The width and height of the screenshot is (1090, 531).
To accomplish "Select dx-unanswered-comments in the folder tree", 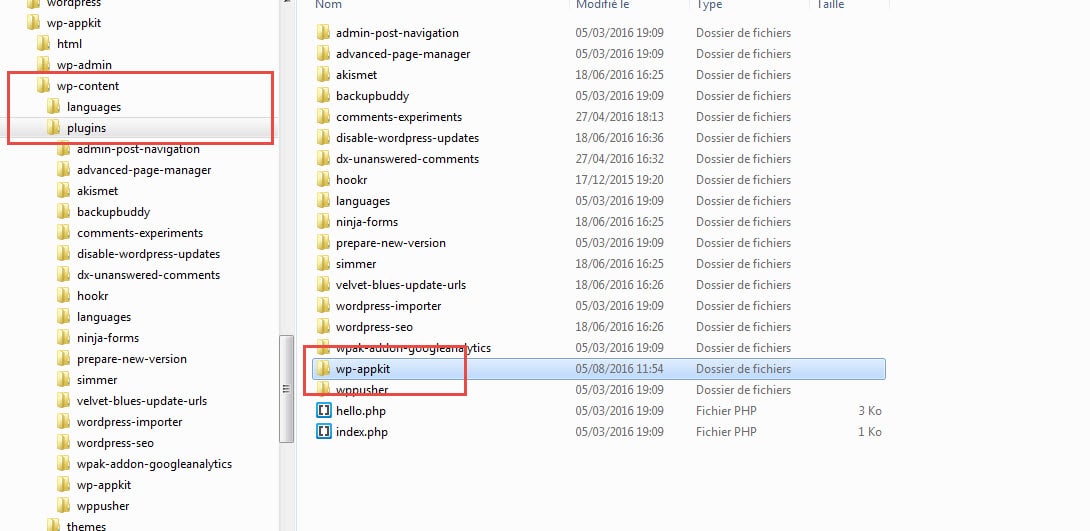I will pos(148,275).
